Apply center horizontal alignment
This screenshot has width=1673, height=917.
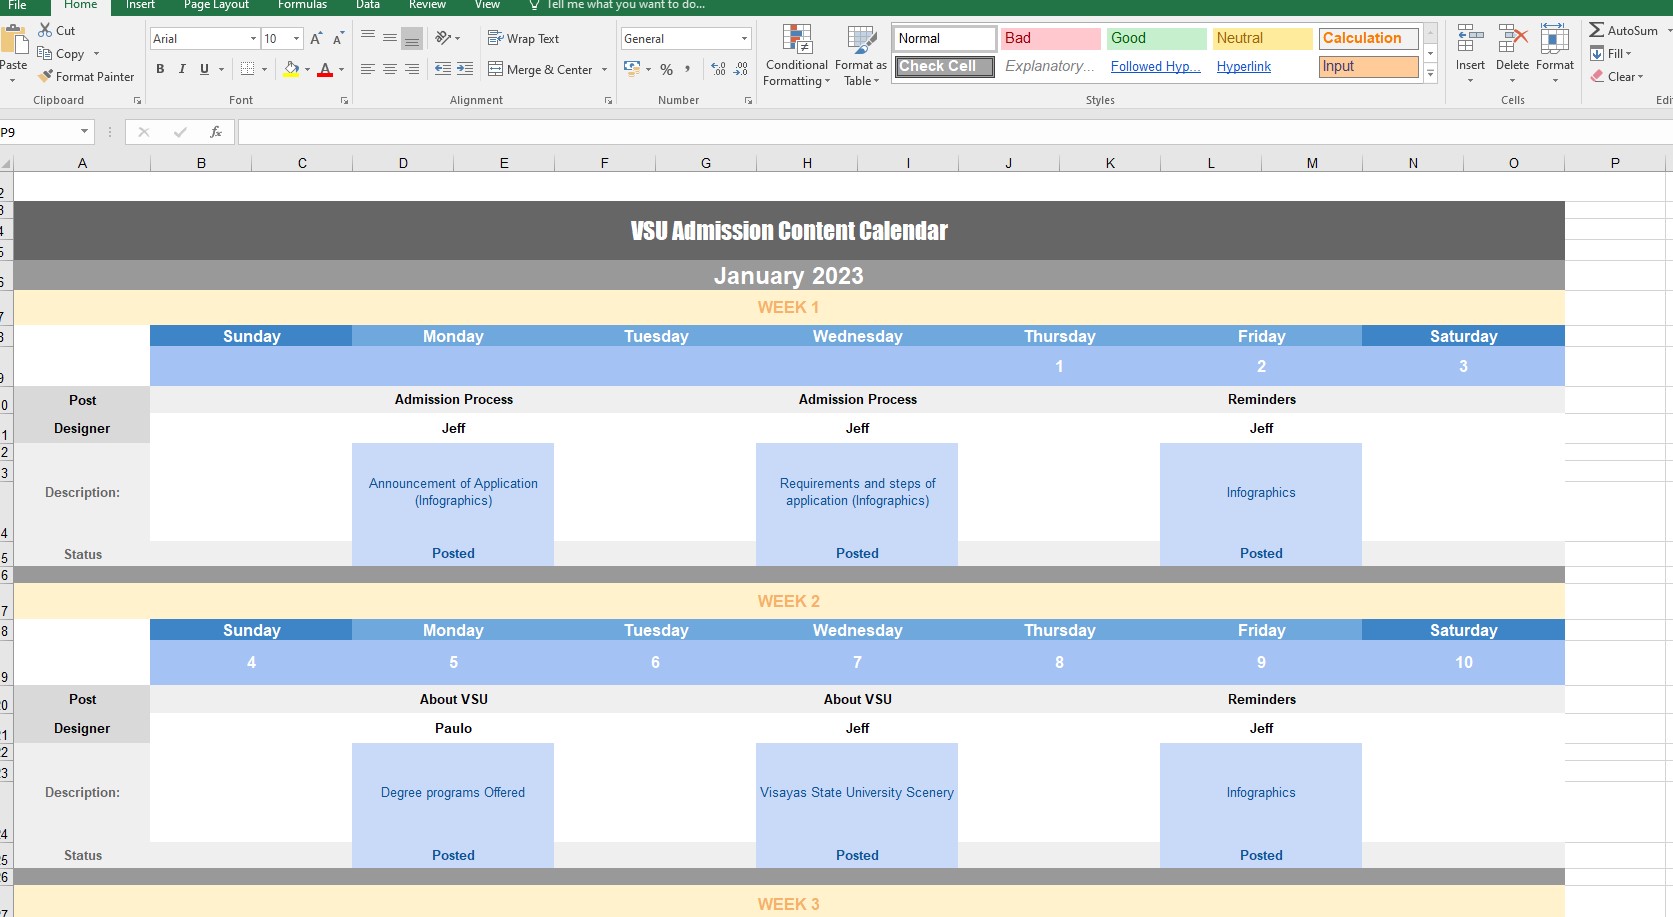390,69
